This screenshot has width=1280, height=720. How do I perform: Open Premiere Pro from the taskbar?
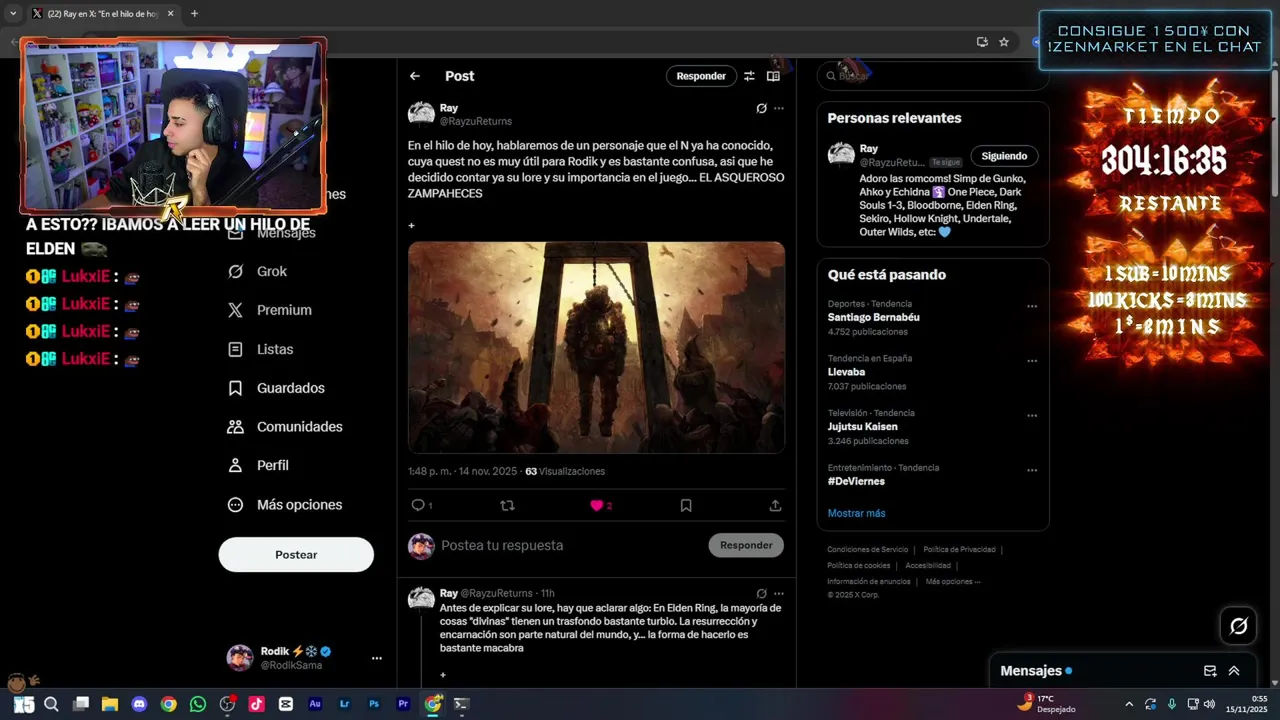pos(403,704)
